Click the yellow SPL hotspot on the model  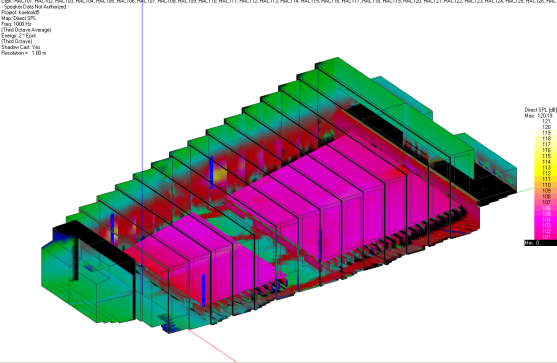coord(220,174)
